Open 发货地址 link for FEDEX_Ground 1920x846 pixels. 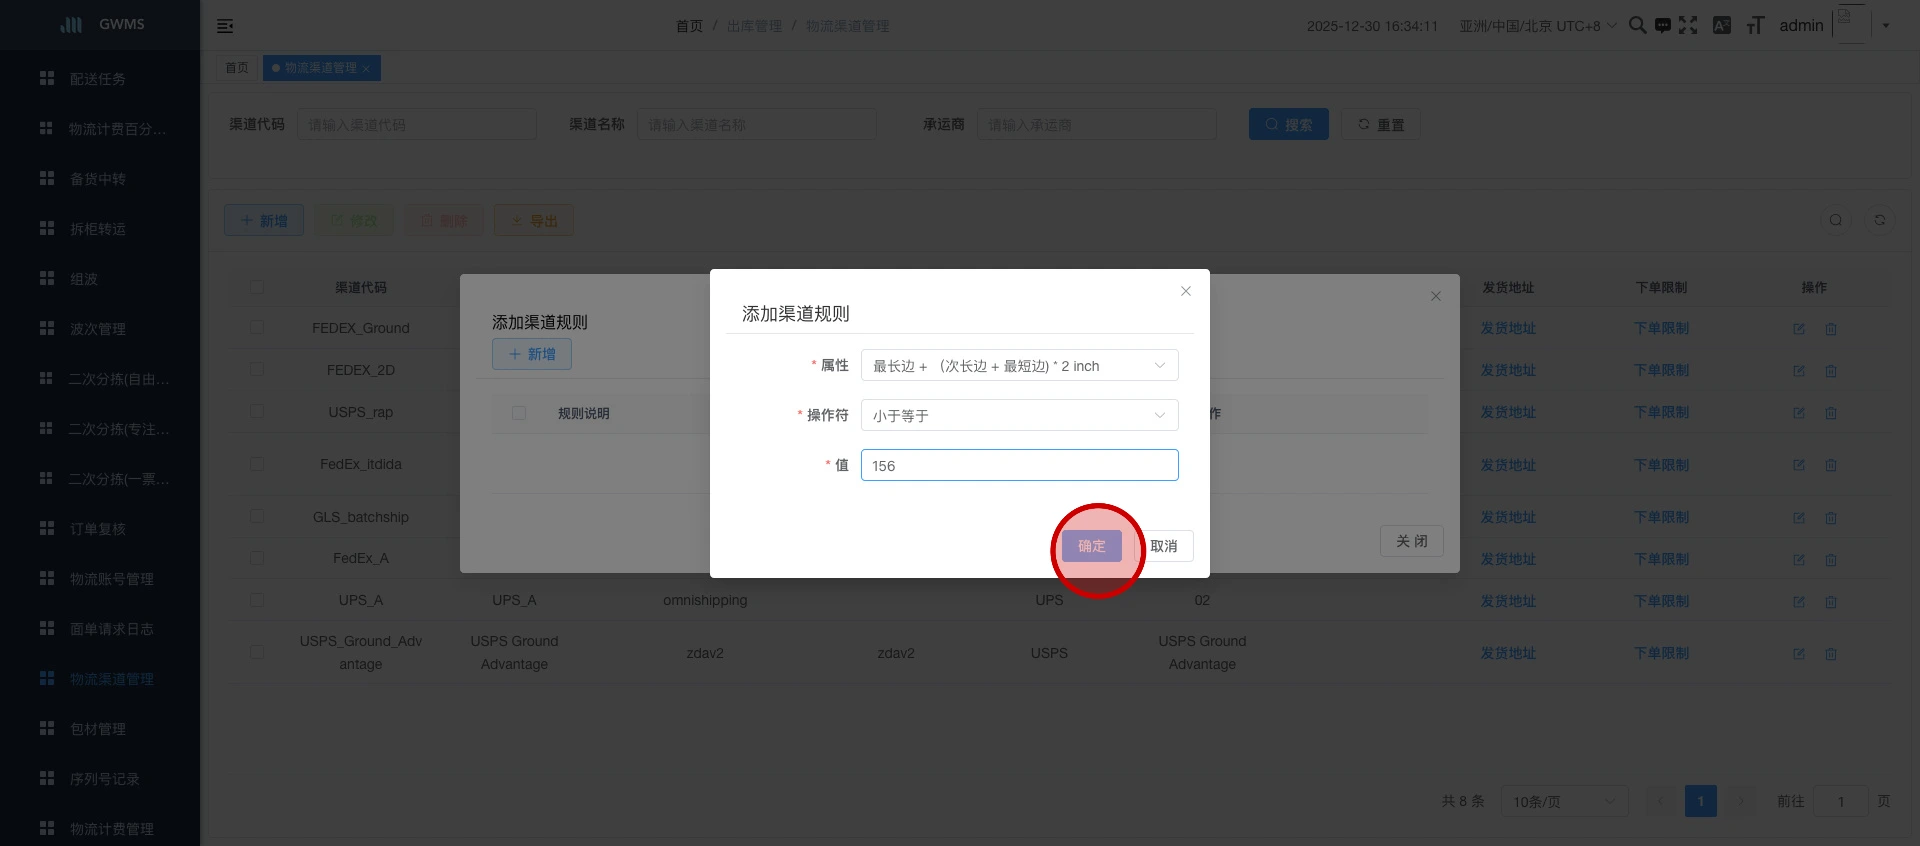tap(1508, 328)
